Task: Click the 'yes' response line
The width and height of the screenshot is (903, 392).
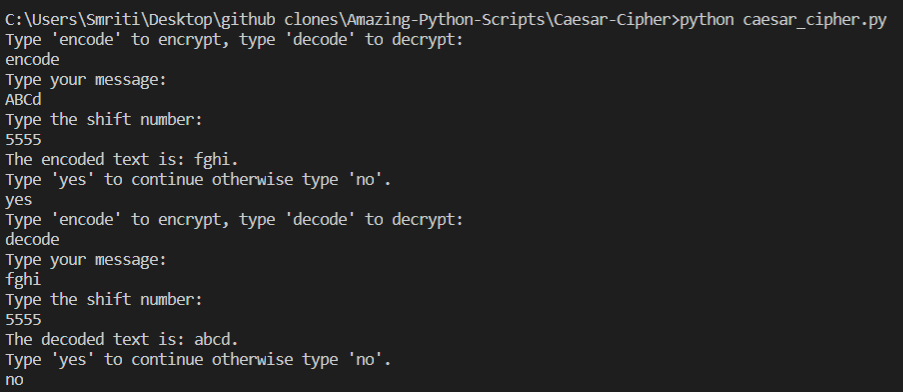Action: (19, 200)
